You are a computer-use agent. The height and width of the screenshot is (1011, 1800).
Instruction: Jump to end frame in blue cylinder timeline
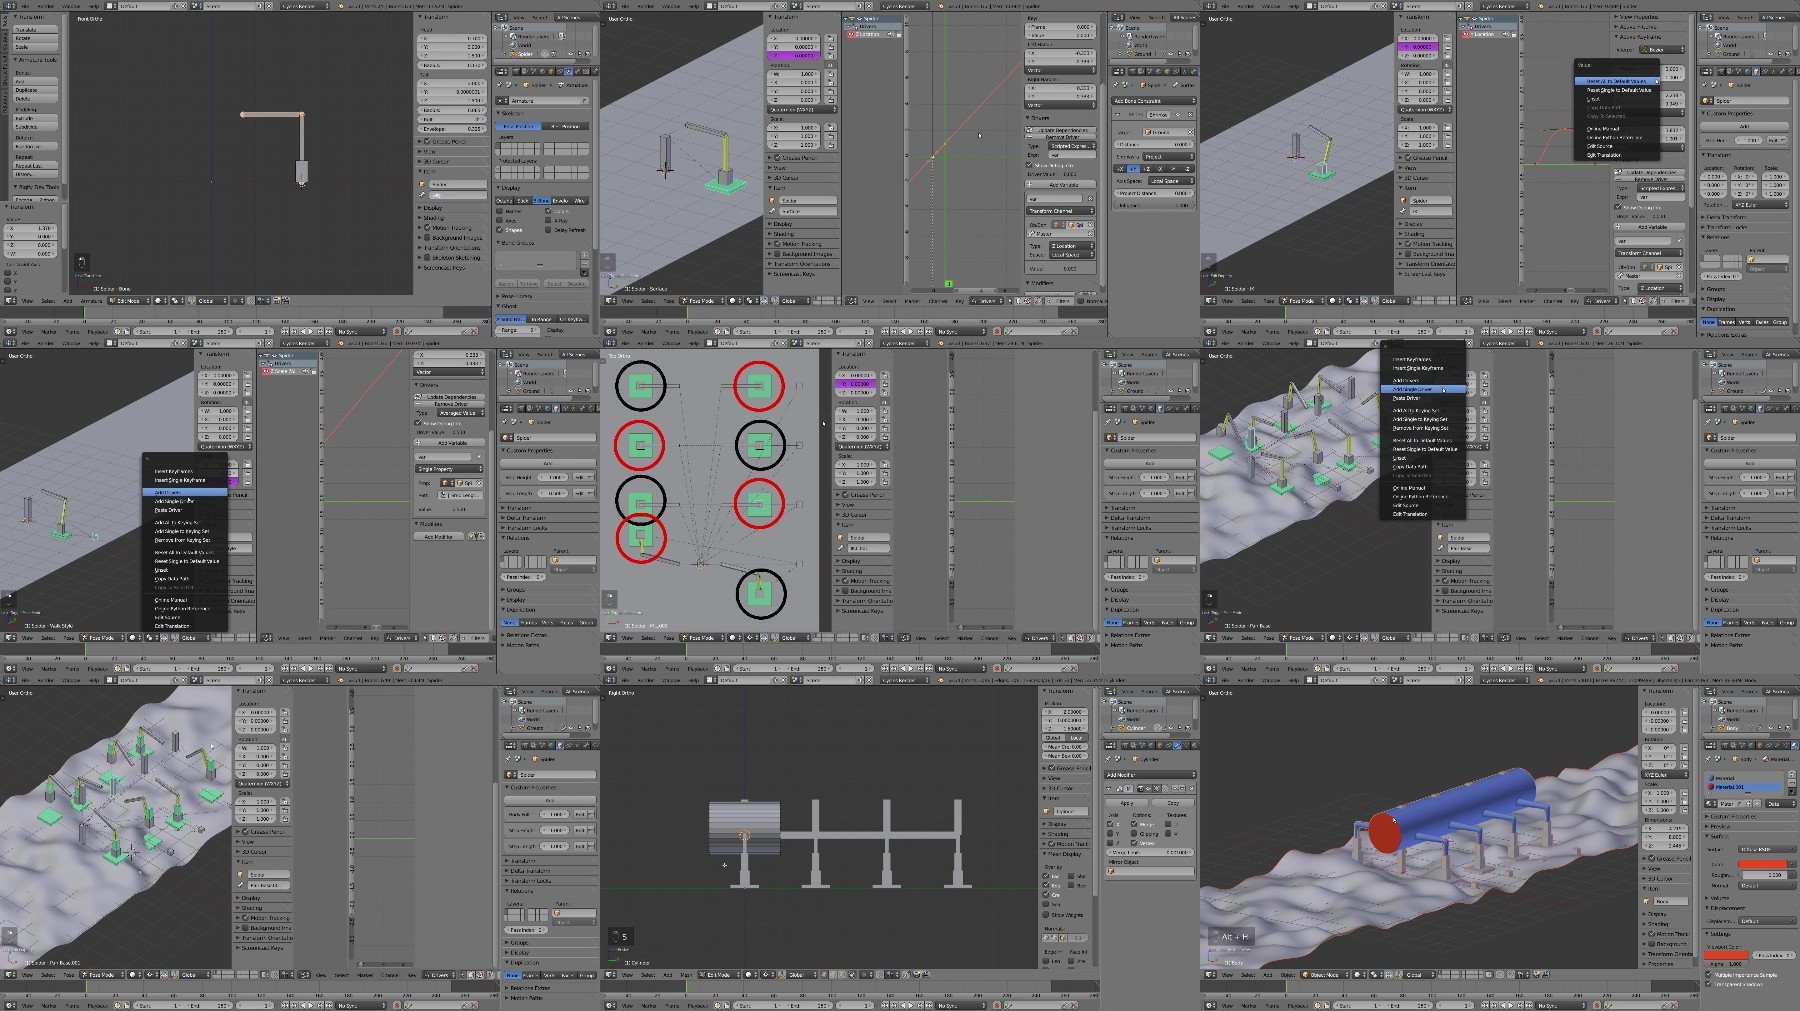click(x=1529, y=1005)
